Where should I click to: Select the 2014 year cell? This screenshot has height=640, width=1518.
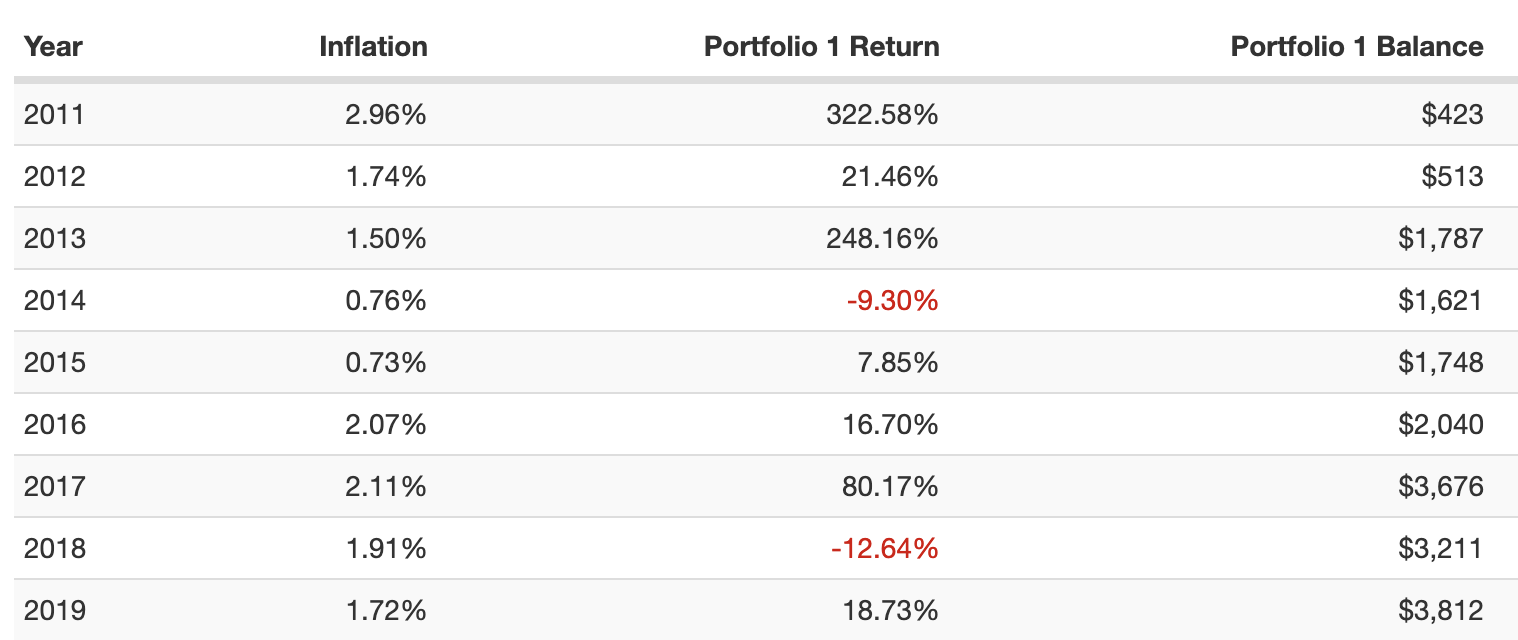point(54,301)
